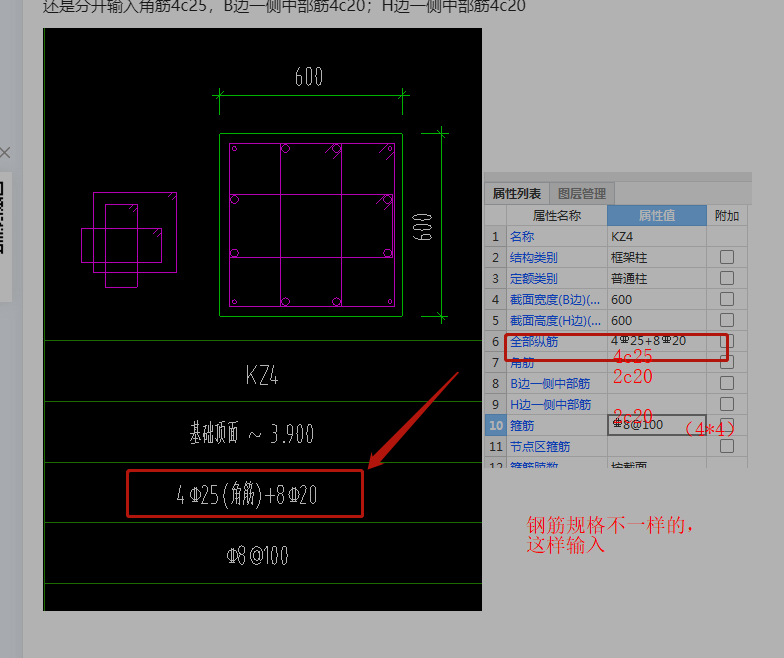
Task: Check the B边一侧中部筋 row checkbox
Action: click(x=726, y=383)
